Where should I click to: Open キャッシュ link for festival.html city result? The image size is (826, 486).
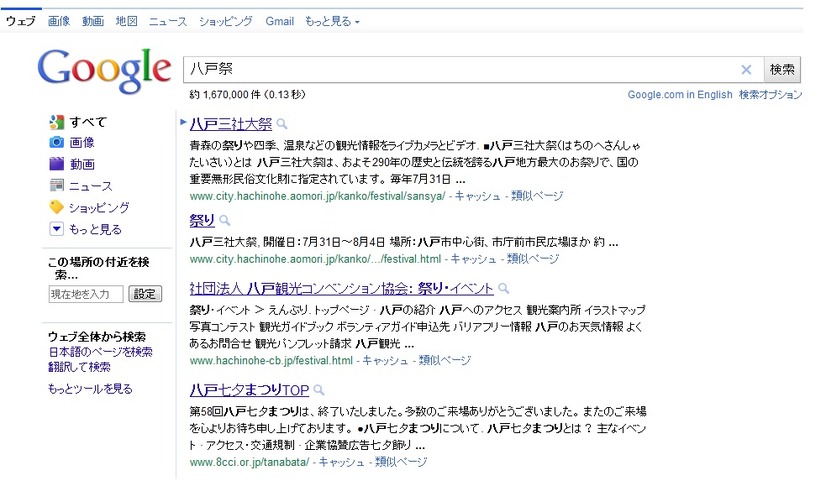pyautogui.click(x=473, y=259)
